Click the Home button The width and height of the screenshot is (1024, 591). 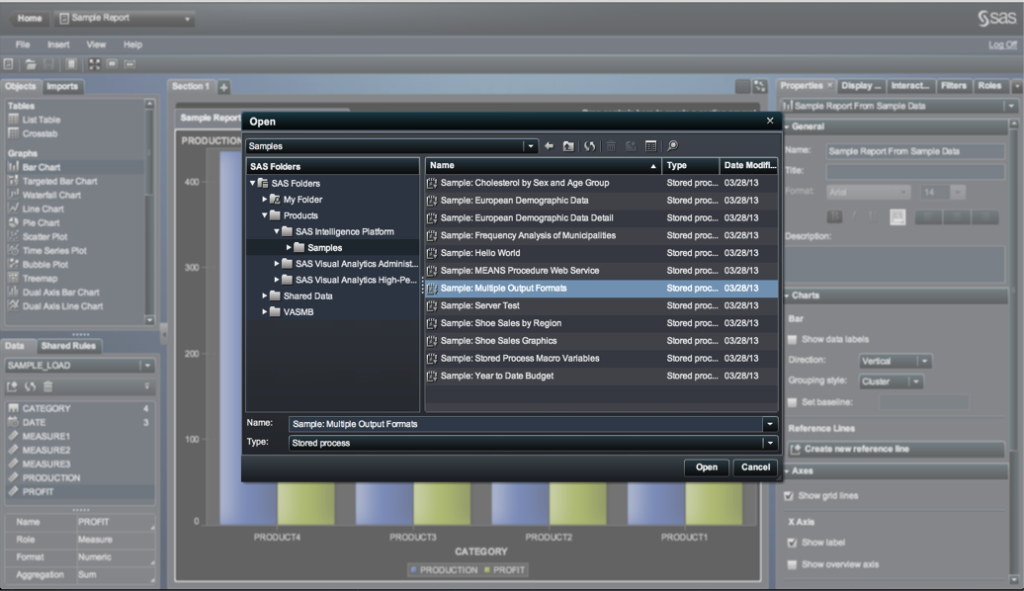pos(29,18)
